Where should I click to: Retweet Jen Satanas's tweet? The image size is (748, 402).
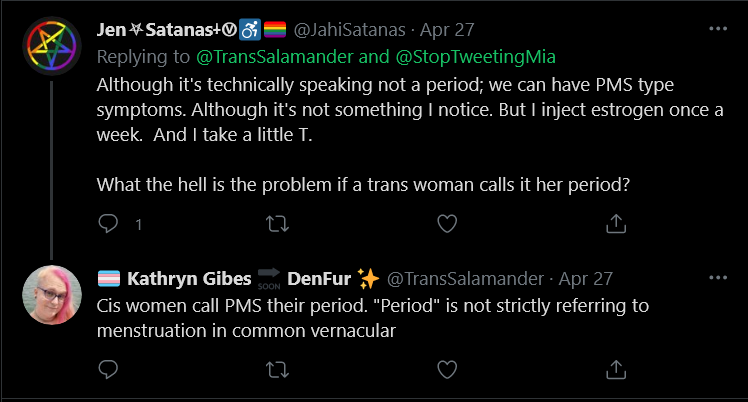coord(277,224)
